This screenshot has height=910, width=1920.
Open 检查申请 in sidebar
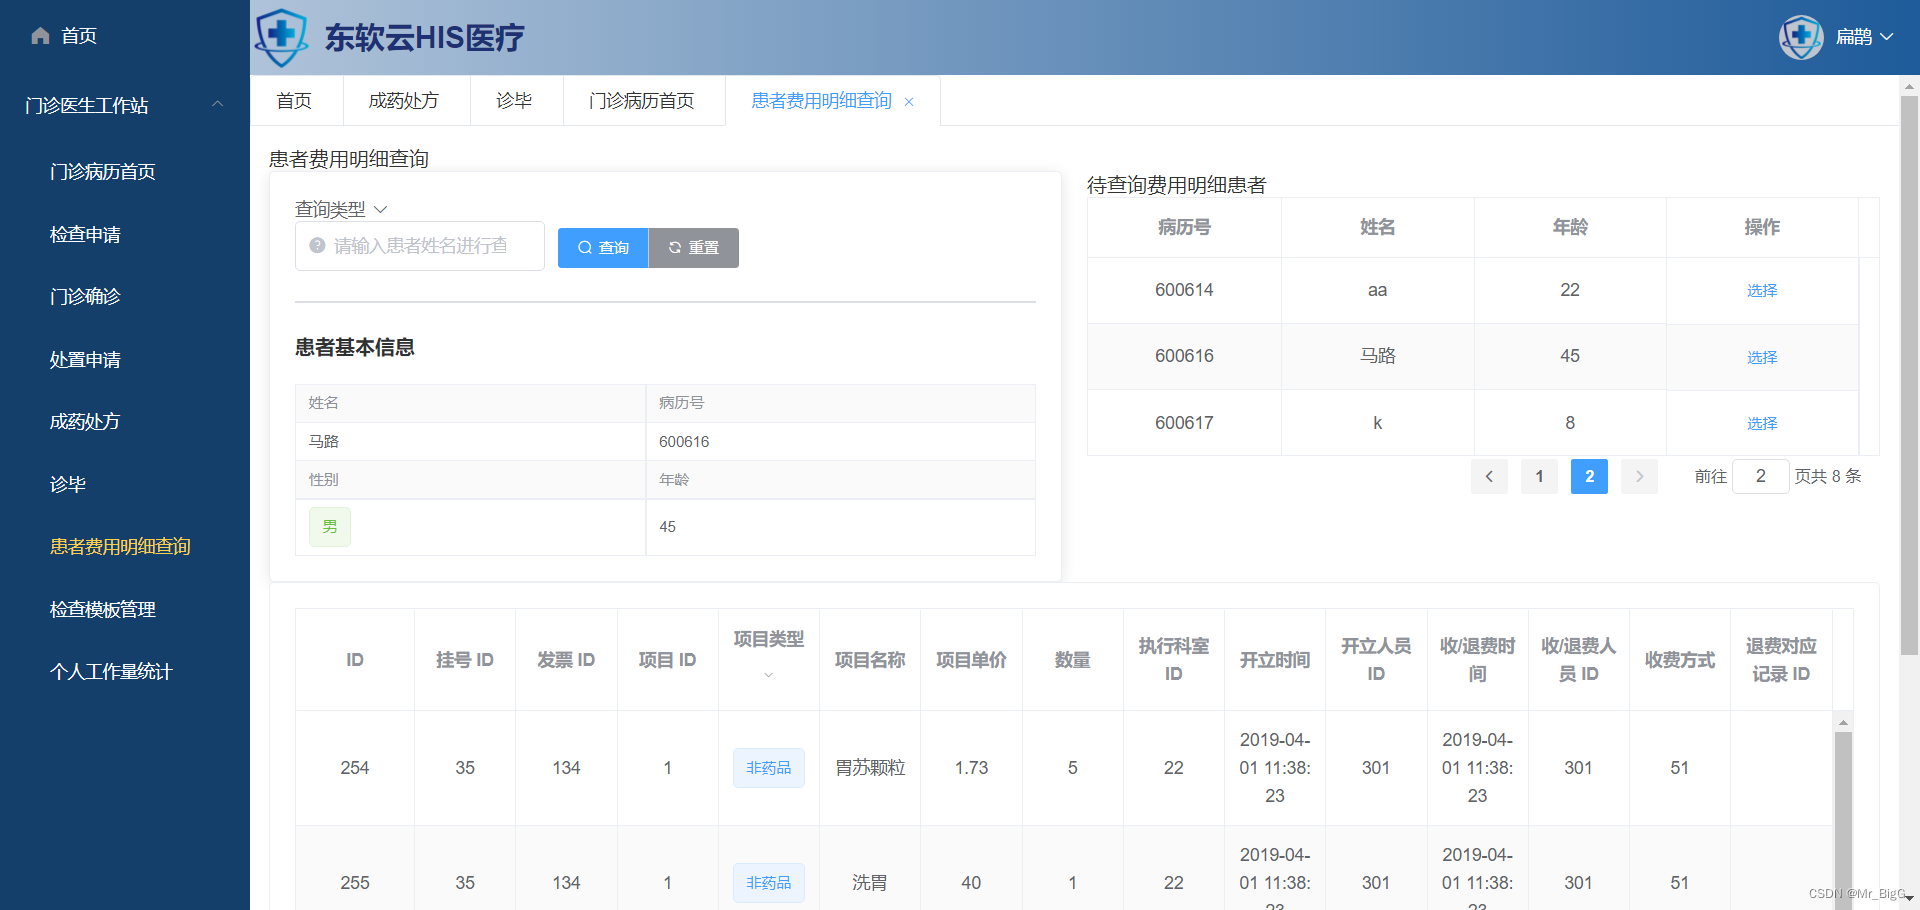pos(85,235)
